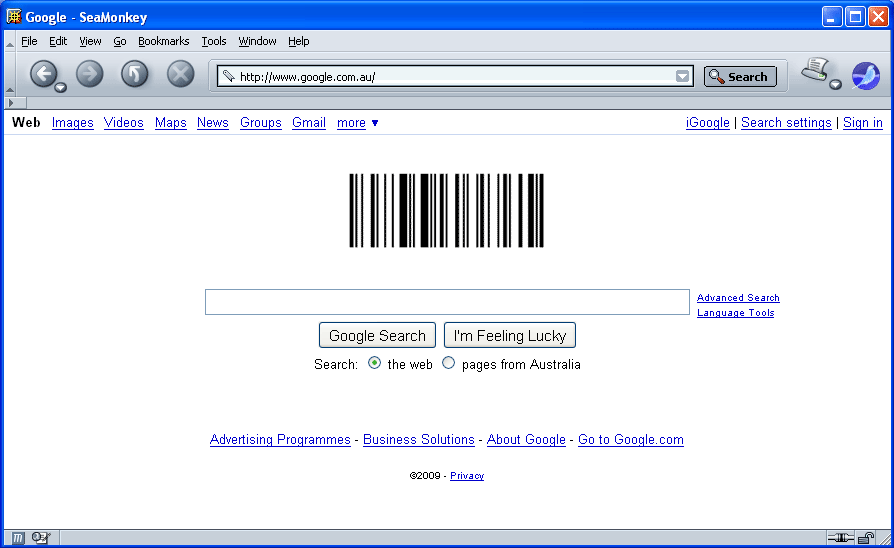Screen dimensions: 894x548
Task: Click the SeaMonkey window title bar icon
Action: [14, 17]
